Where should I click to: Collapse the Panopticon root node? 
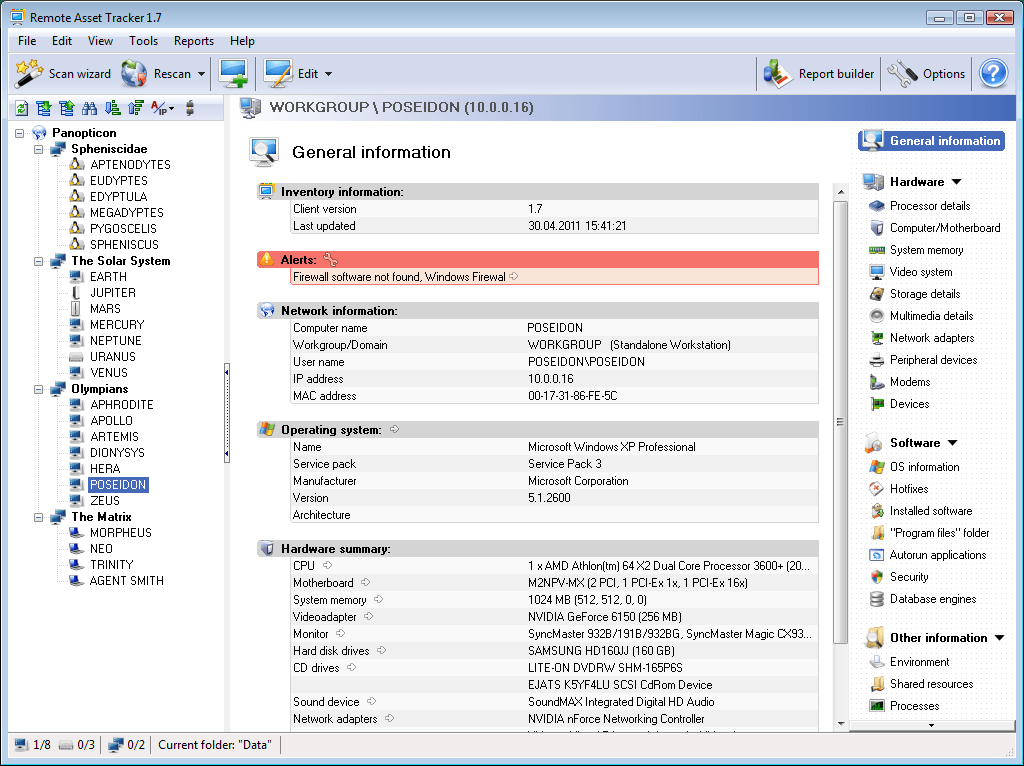click(x=20, y=133)
